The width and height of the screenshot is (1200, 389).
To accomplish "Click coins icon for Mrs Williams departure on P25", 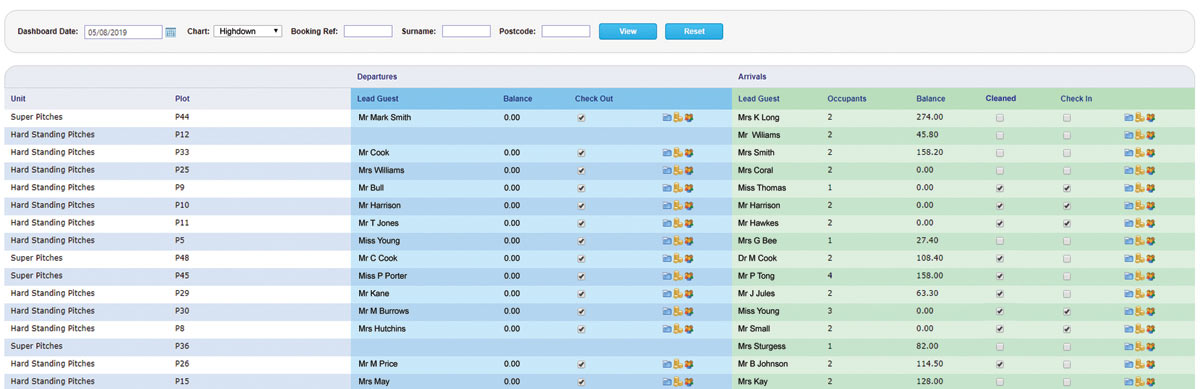I will click(678, 171).
